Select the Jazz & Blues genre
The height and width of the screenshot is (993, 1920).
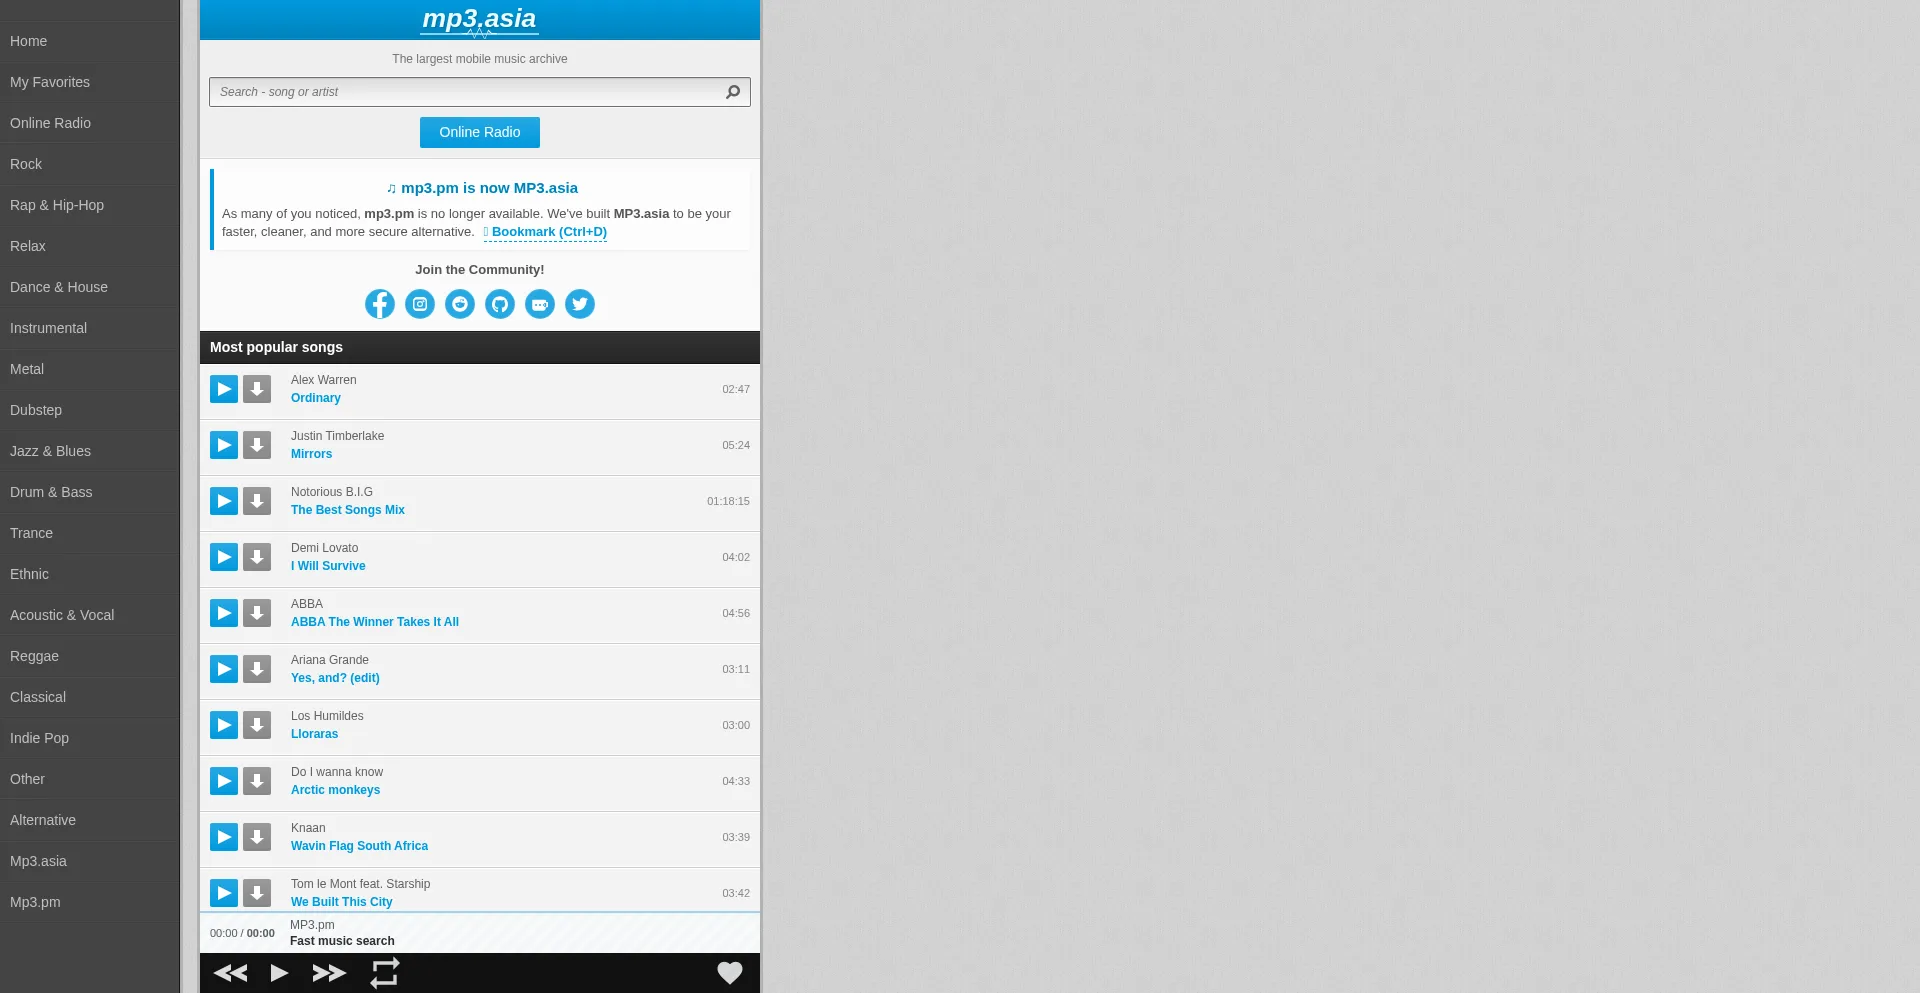pyautogui.click(x=90, y=451)
